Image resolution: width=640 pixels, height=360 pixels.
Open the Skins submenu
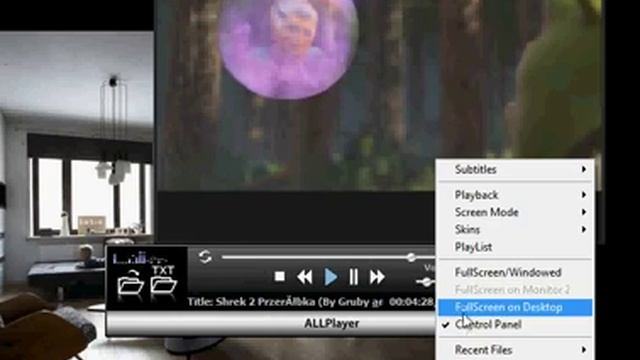tap(515, 229)
